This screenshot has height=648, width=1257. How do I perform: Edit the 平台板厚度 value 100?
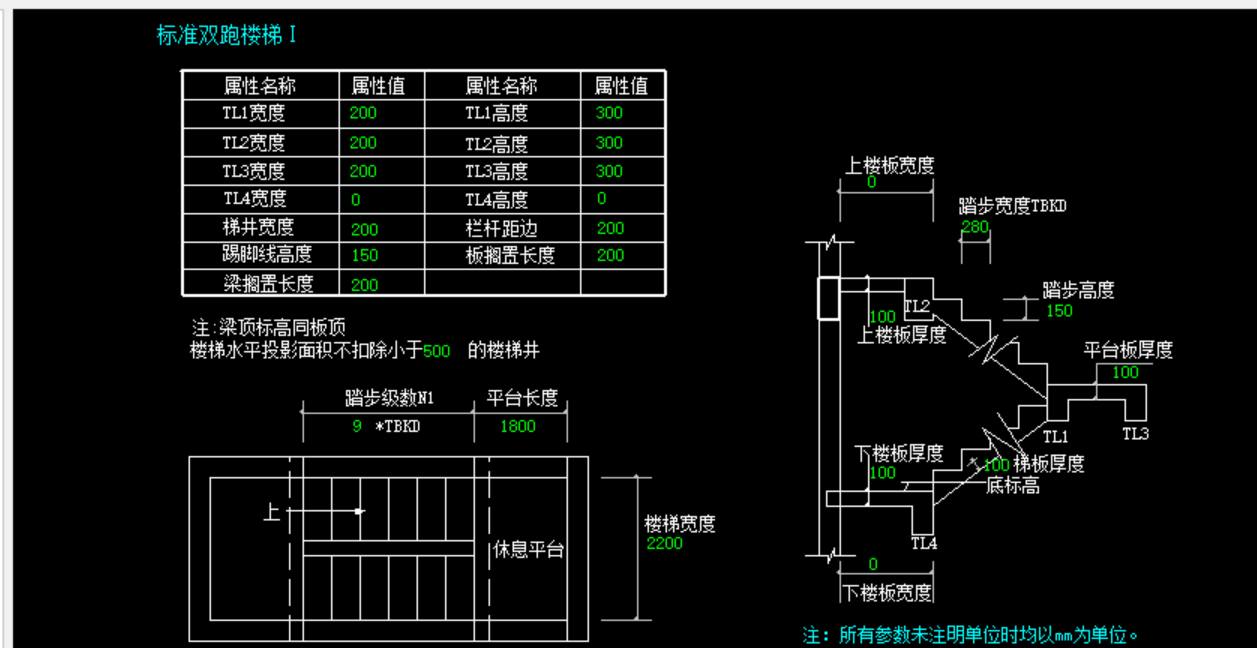tap(1125, 372)
